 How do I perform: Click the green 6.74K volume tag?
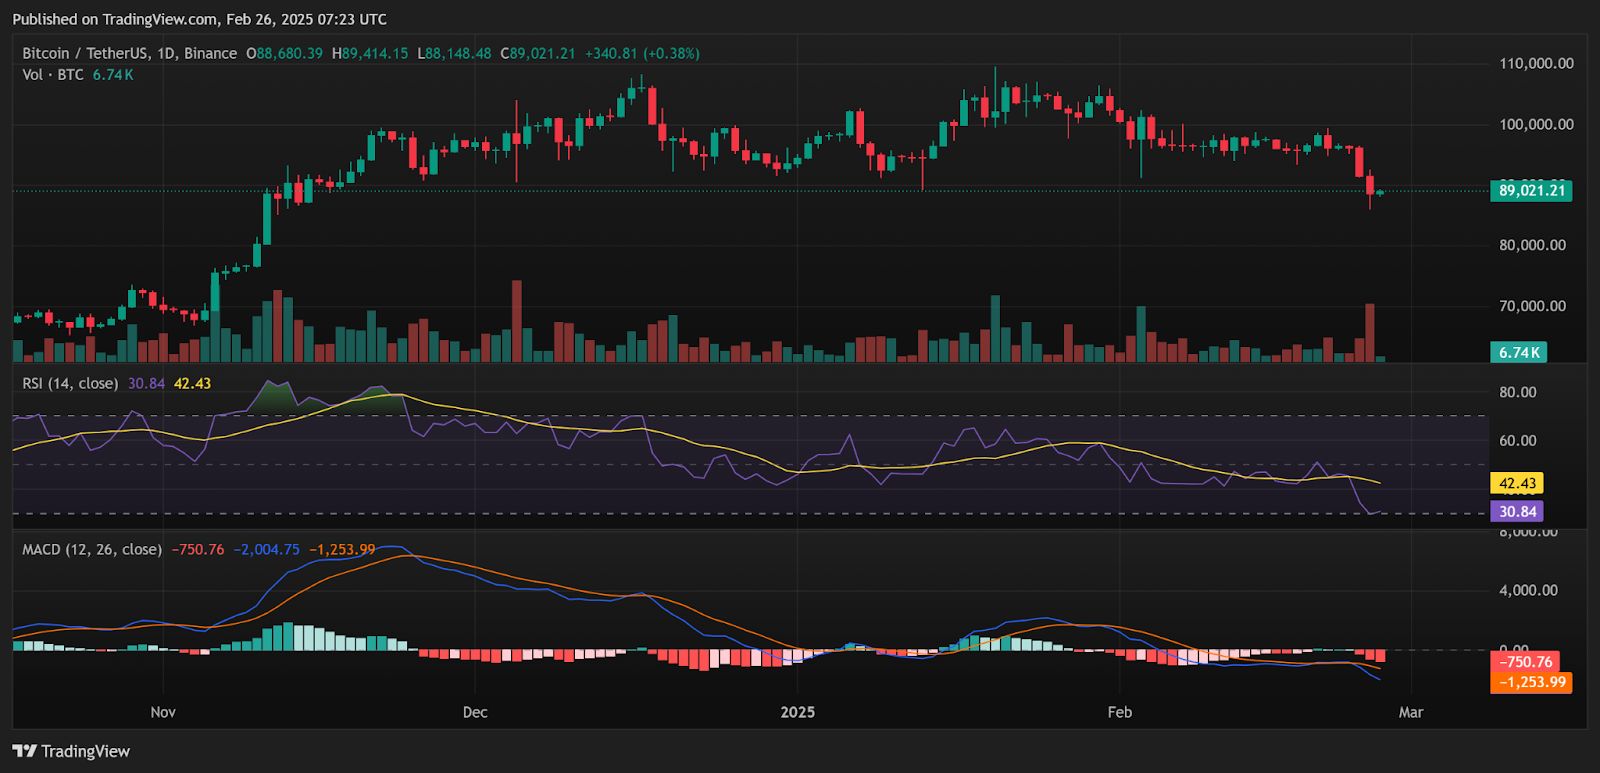click(1519, 352)
